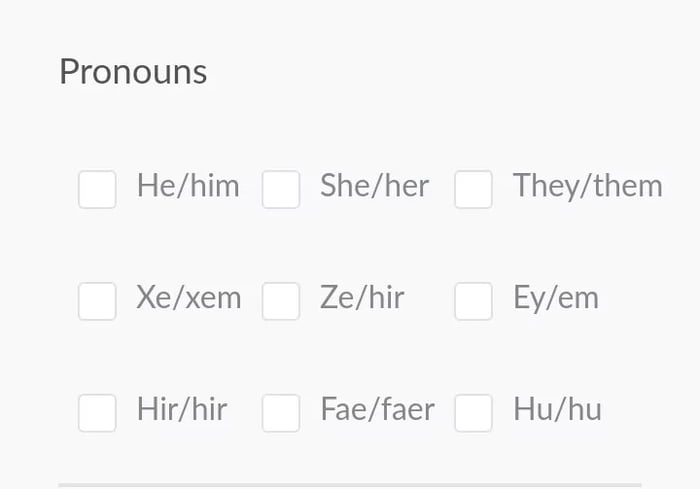Viewport: 700px width, 489px height.
Task: Click the Pronouns section heading
Action: [133, 72]
